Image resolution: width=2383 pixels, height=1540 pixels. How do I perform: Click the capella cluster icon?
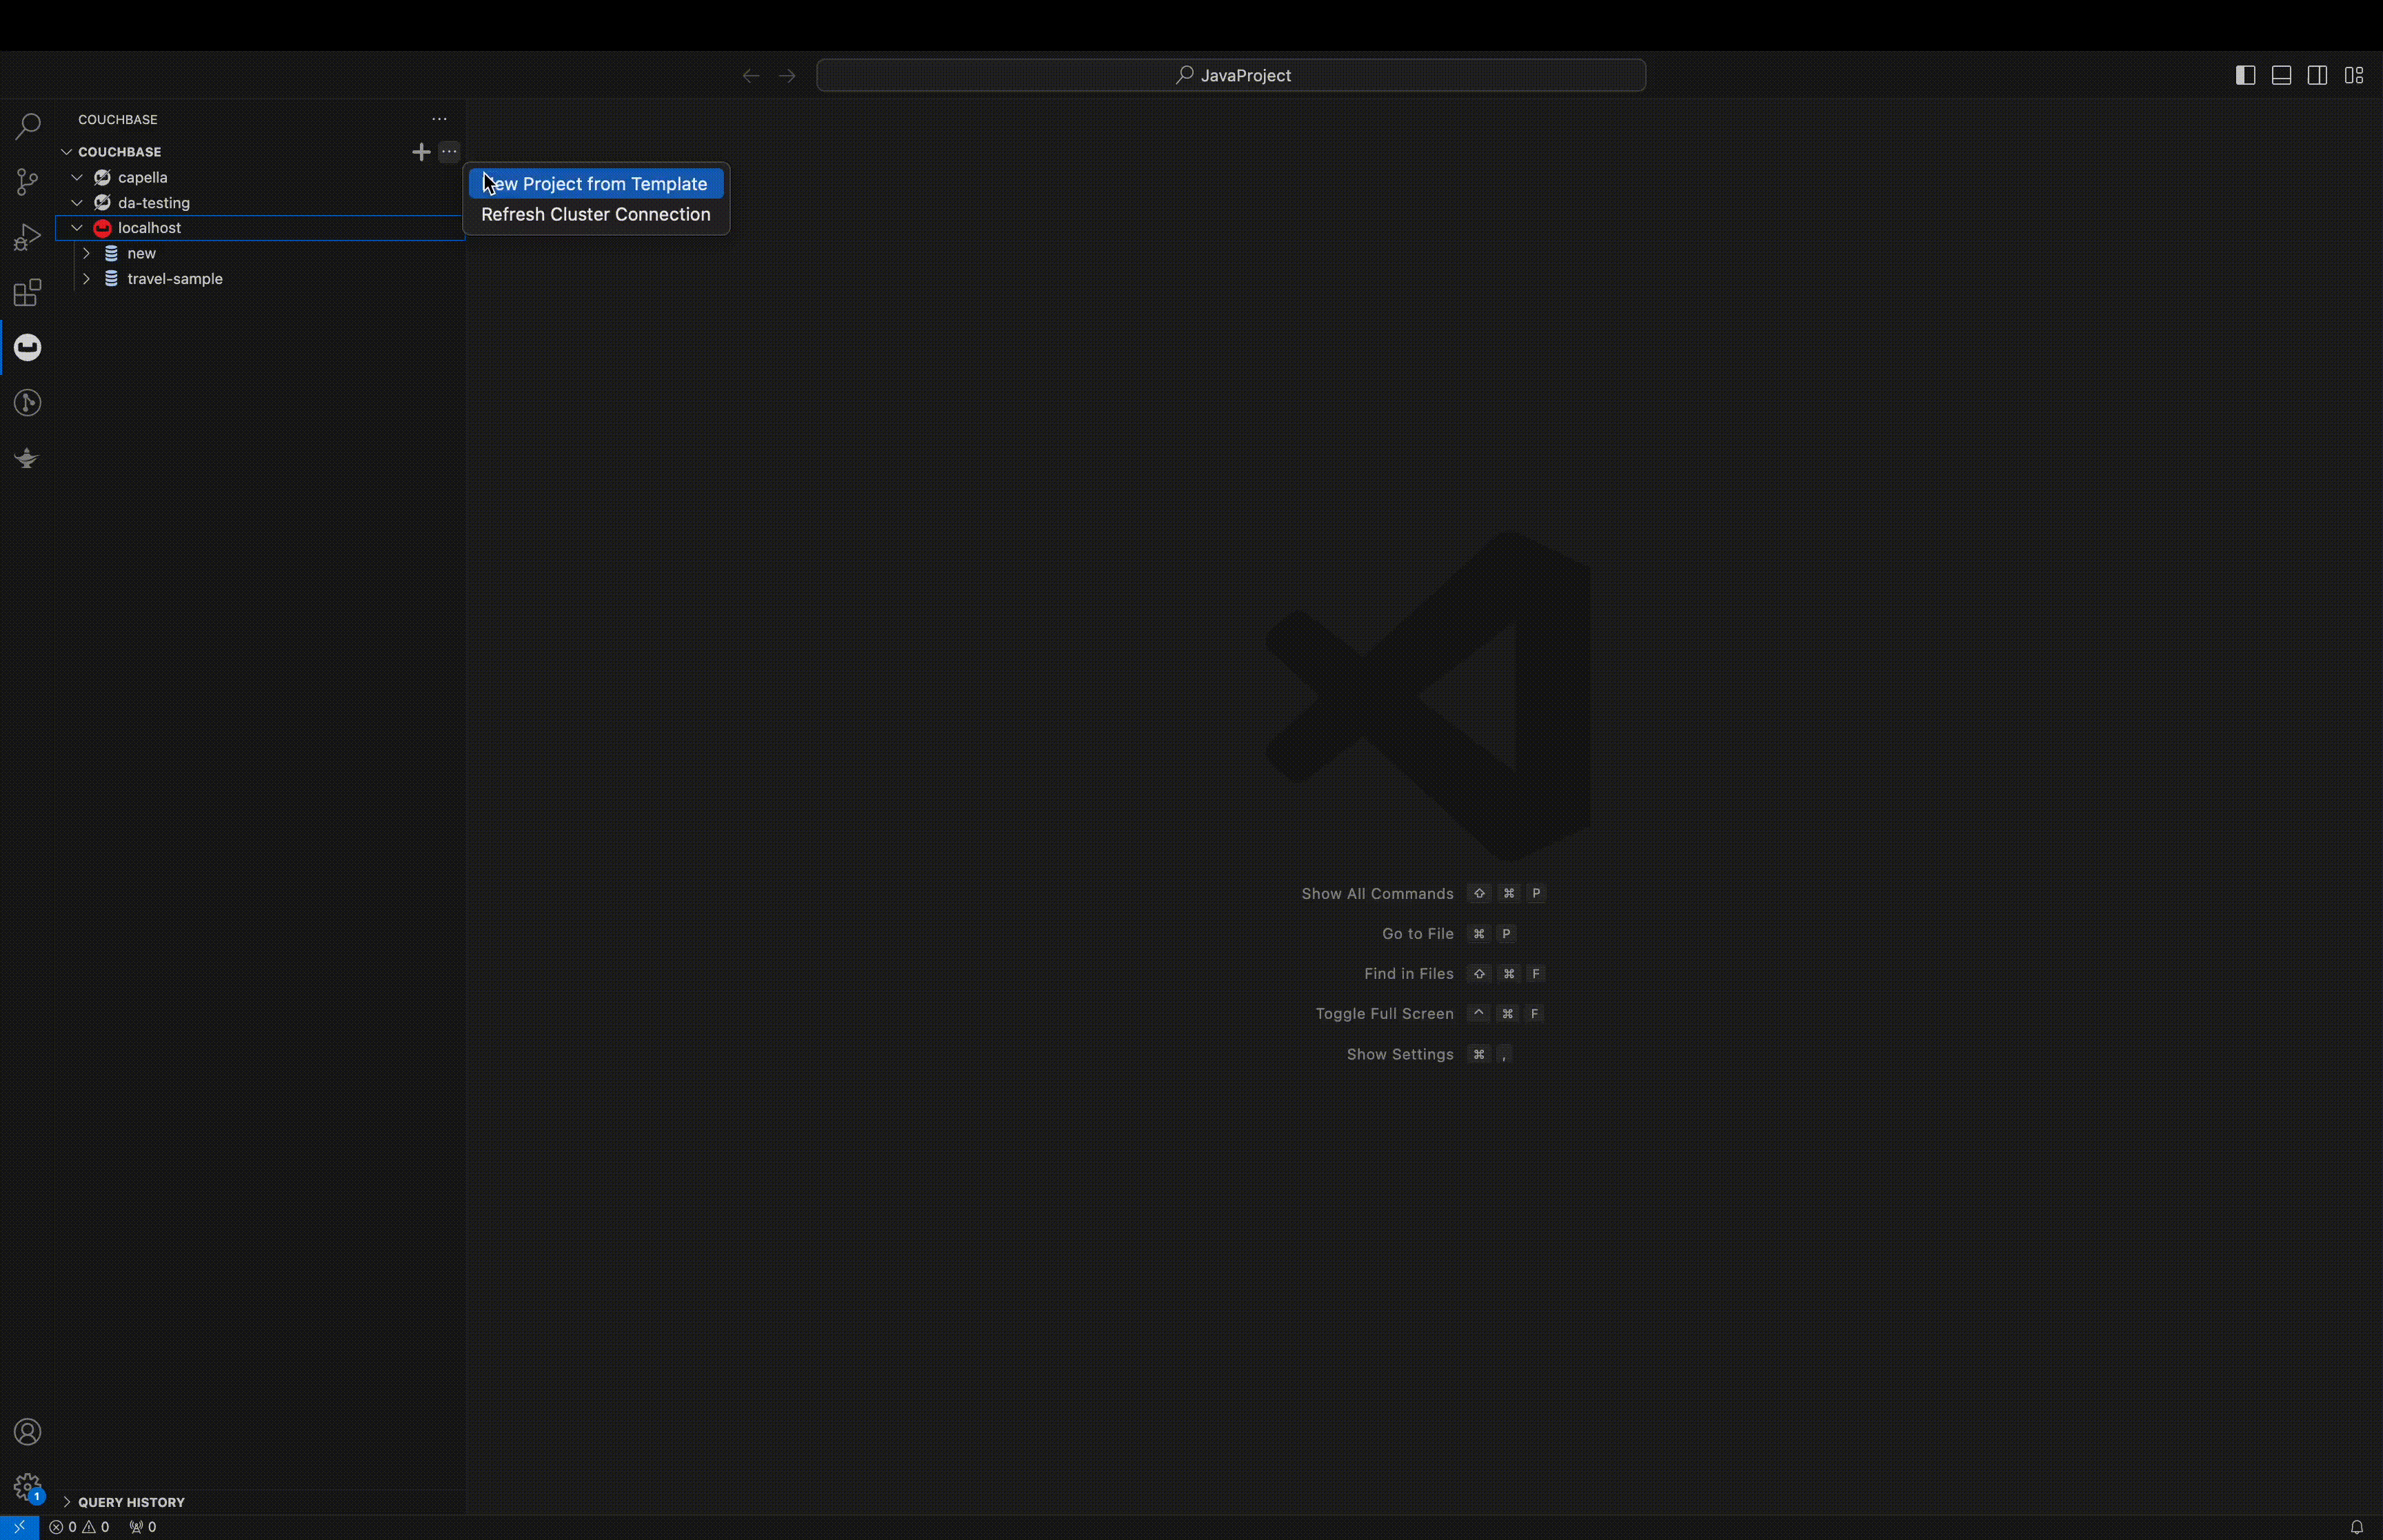pyautogui.click(x=102, y=177)
